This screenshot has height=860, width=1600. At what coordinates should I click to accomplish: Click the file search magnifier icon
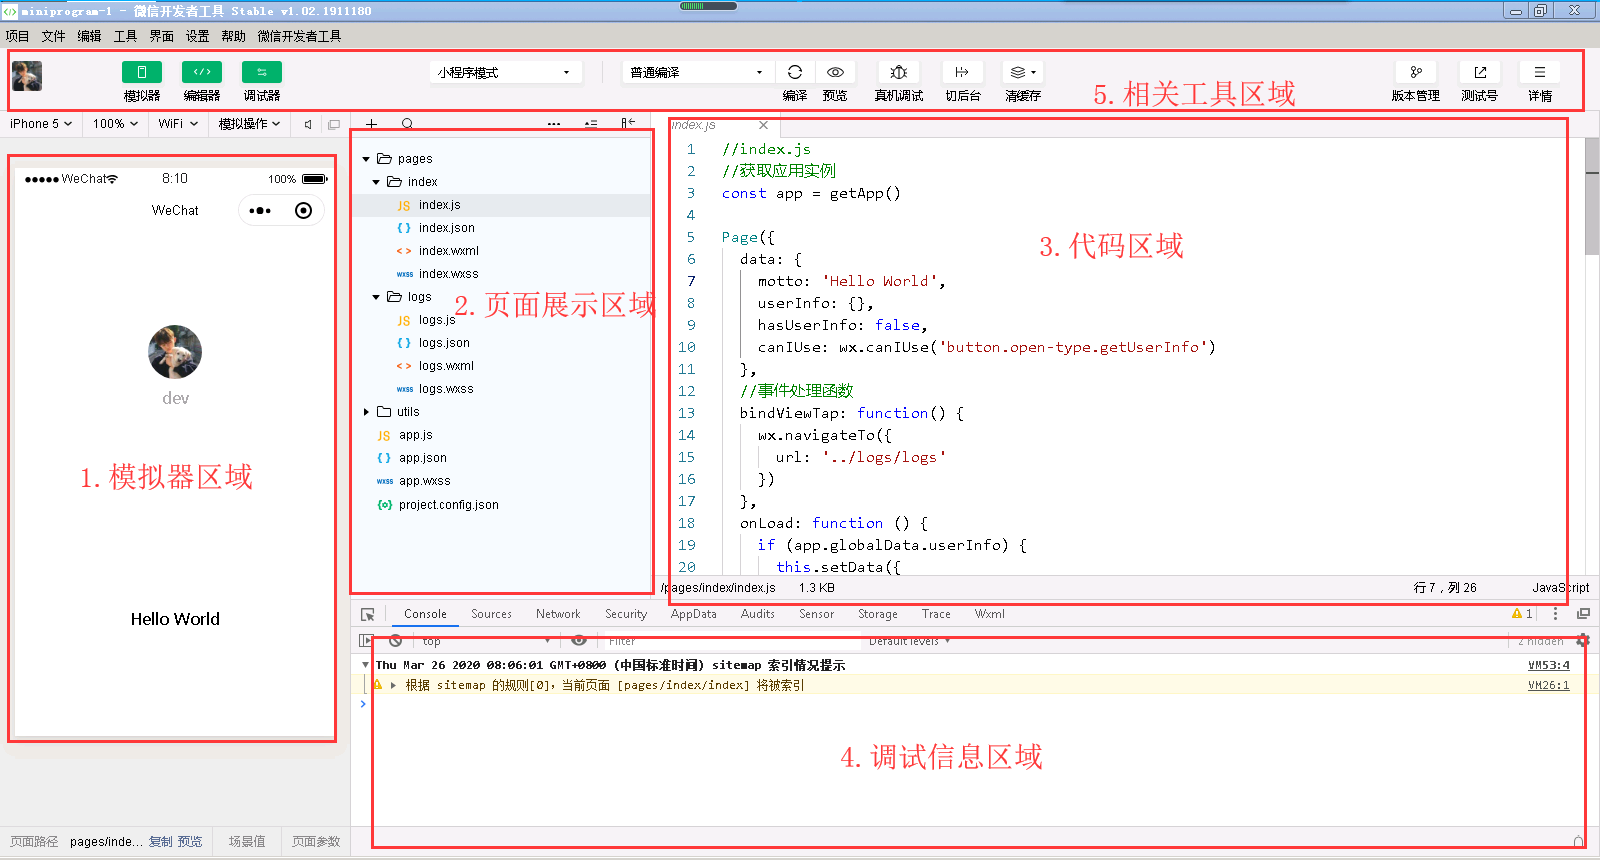pos(407,124)
